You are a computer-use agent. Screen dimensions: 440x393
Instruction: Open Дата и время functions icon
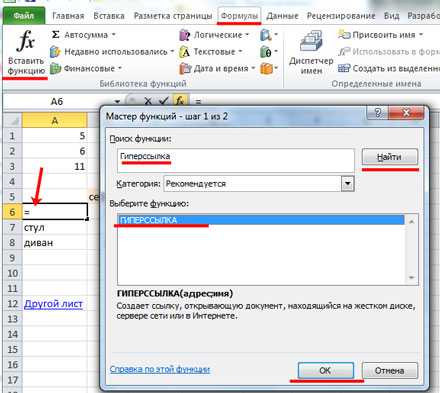pos(185,69)
